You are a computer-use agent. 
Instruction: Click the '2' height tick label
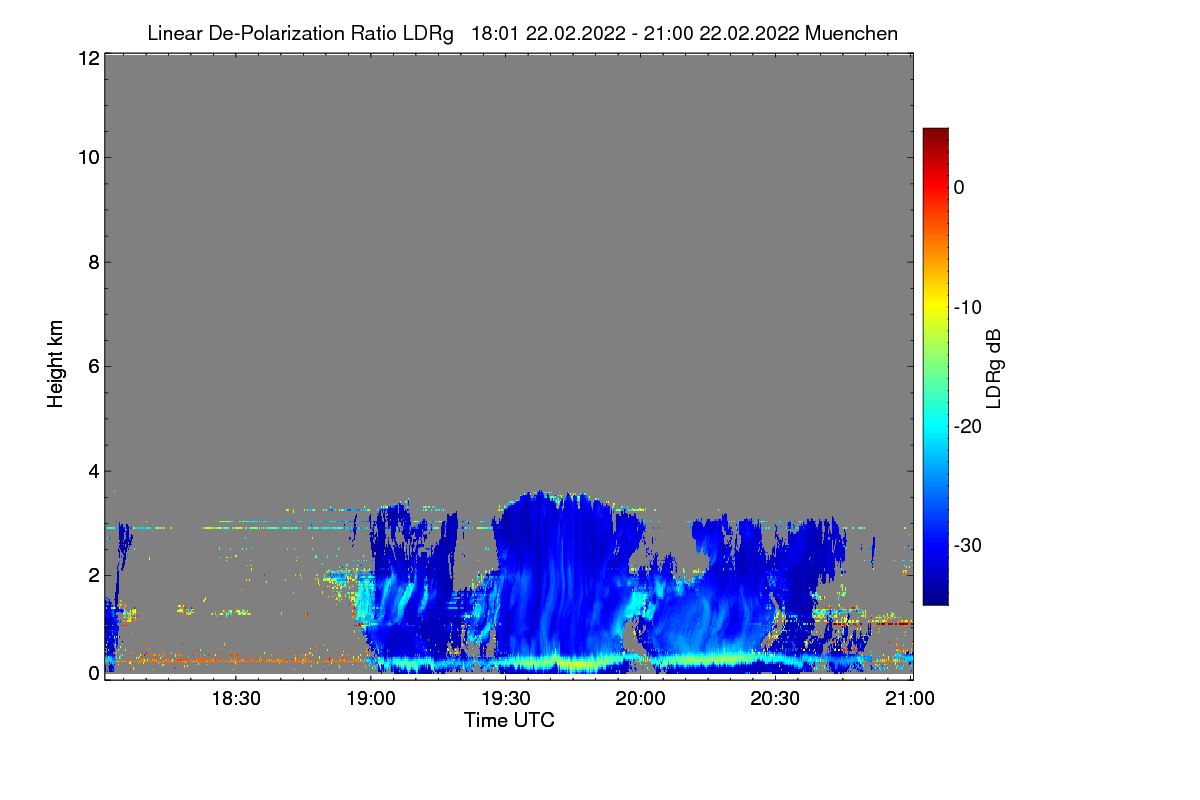tap(93, 575)
